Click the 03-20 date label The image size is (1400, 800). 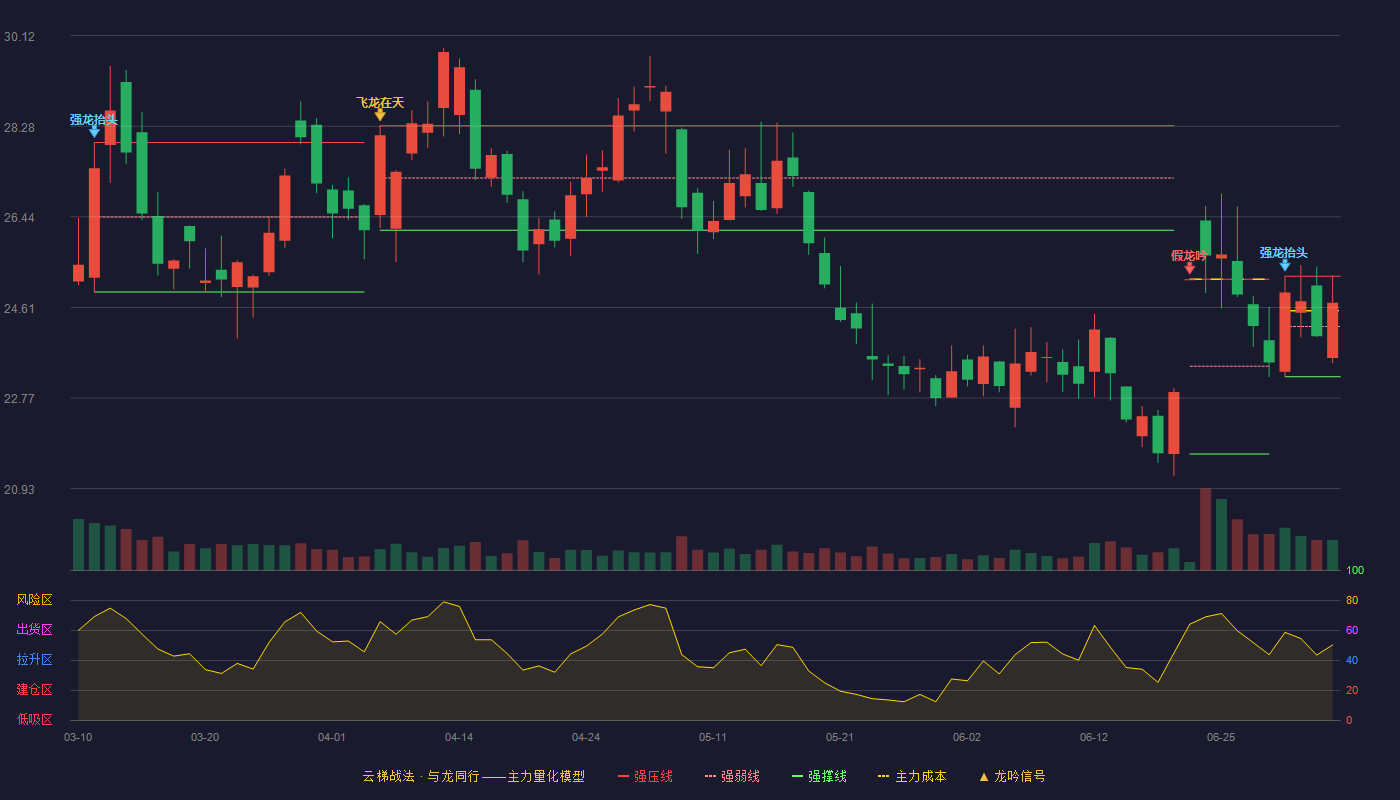point(205,737)
